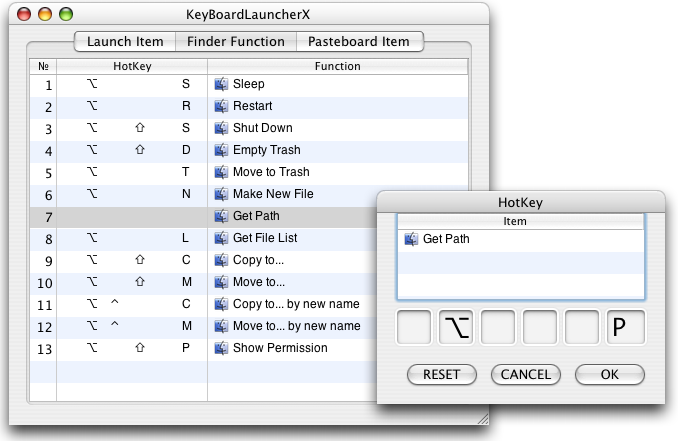
Task: Click the P key box in the HotKey panel
Action: click(x=625, y=327)
